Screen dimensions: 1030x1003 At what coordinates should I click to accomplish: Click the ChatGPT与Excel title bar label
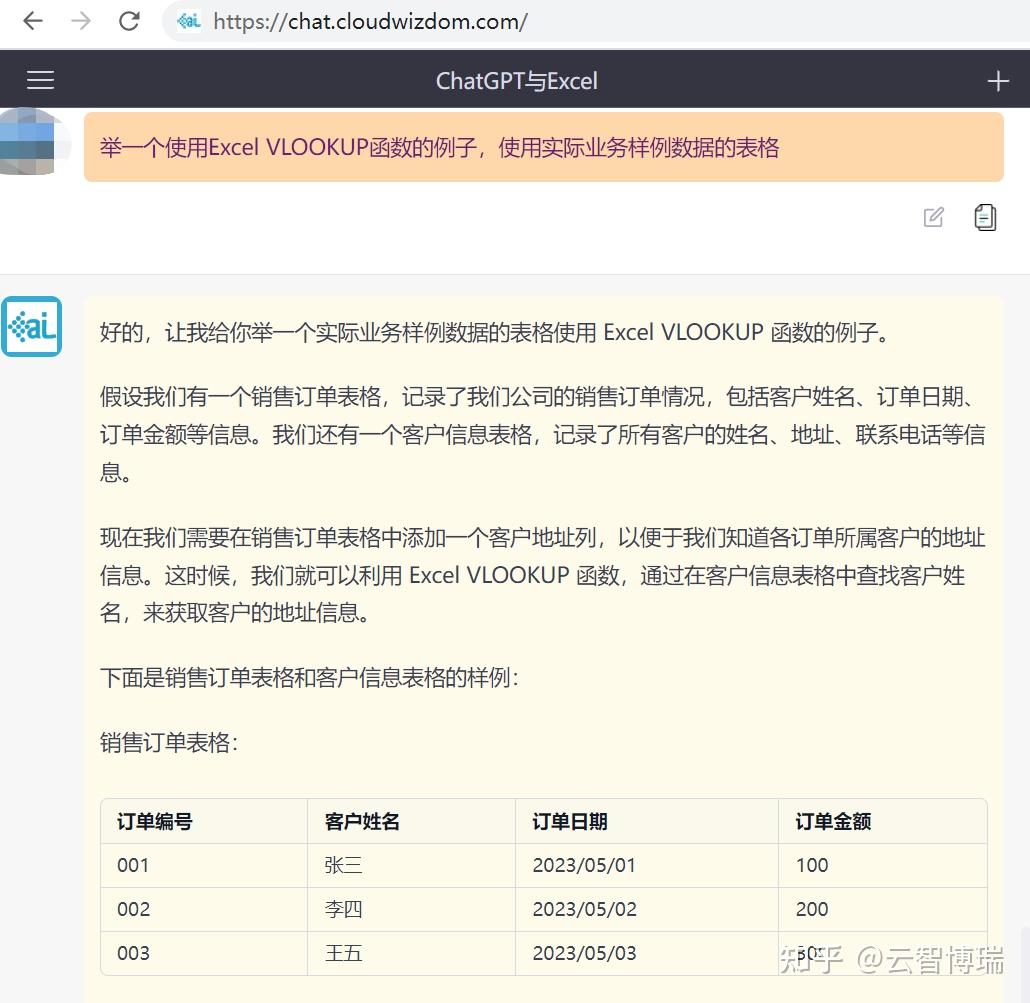point(517,80)
